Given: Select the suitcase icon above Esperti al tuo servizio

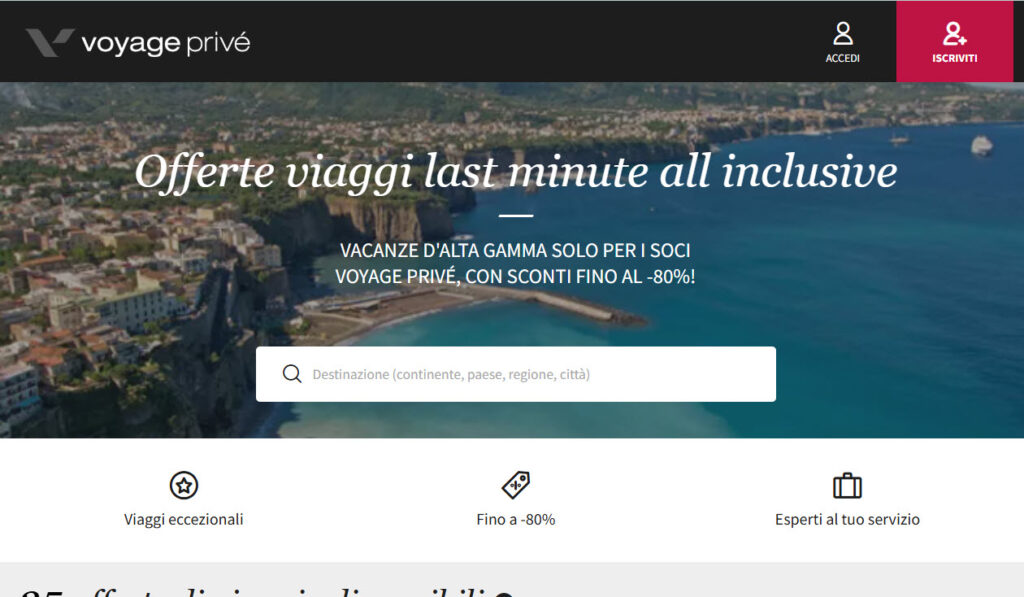Looking at the screenshot, I should pos(846,488).
